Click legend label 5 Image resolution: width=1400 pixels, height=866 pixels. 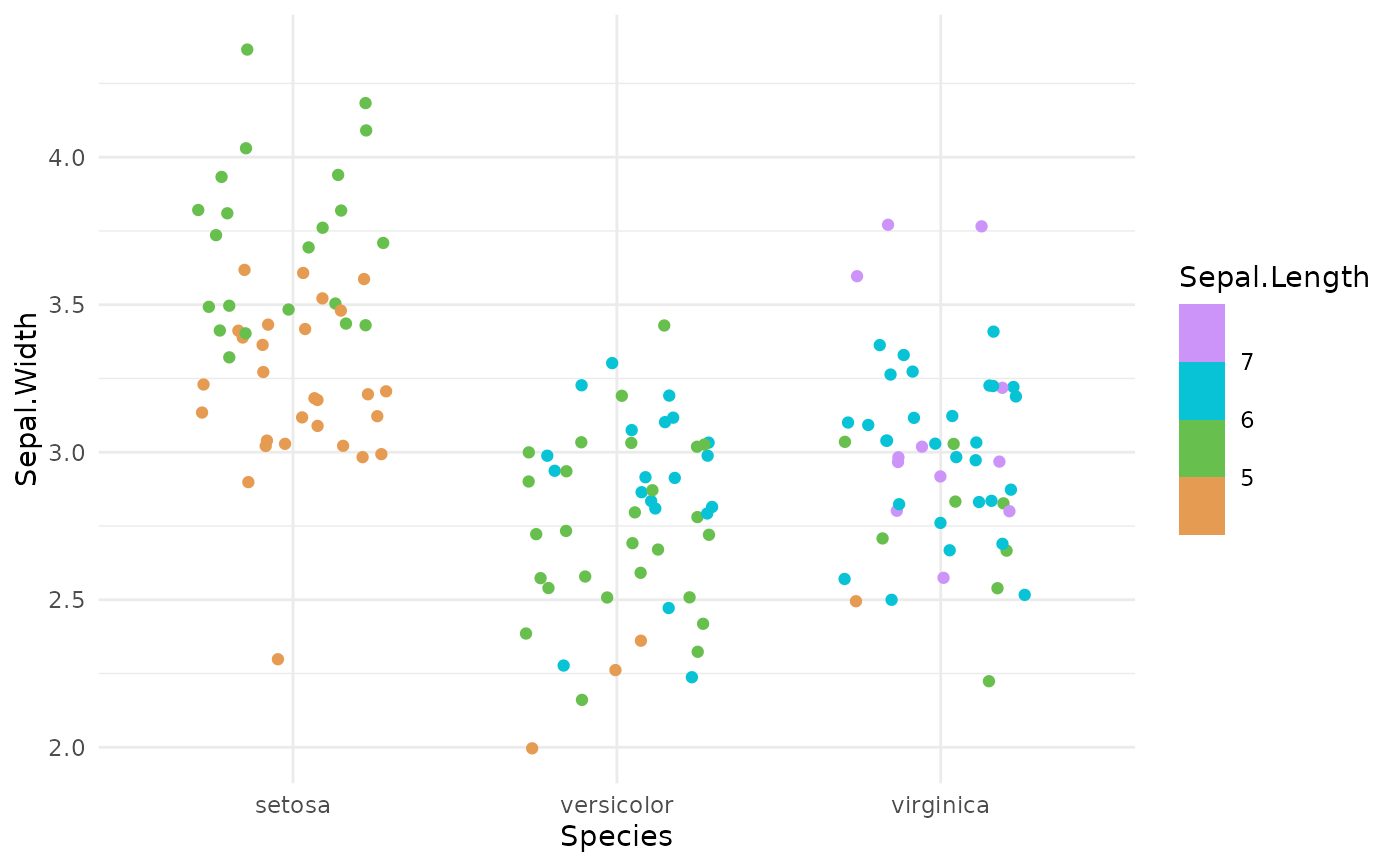coord(1247,477)
